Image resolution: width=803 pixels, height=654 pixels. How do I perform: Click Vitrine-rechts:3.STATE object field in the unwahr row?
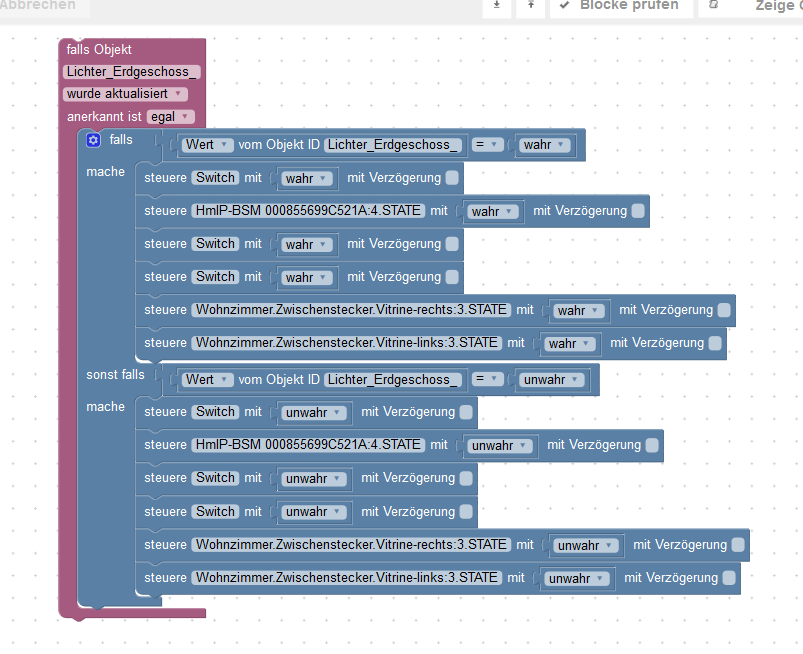(x=351, y=544)
